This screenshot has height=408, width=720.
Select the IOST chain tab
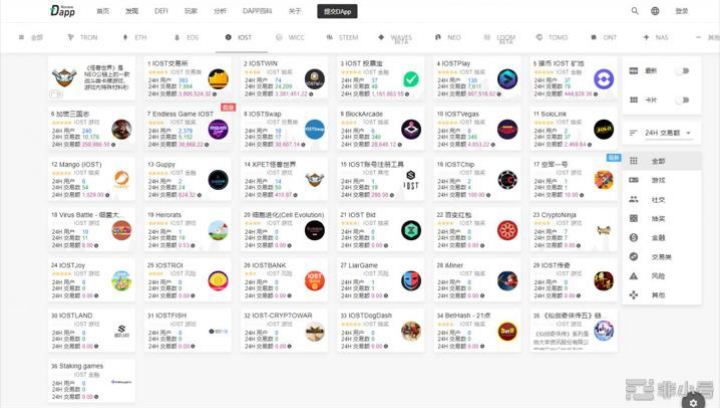239,37
